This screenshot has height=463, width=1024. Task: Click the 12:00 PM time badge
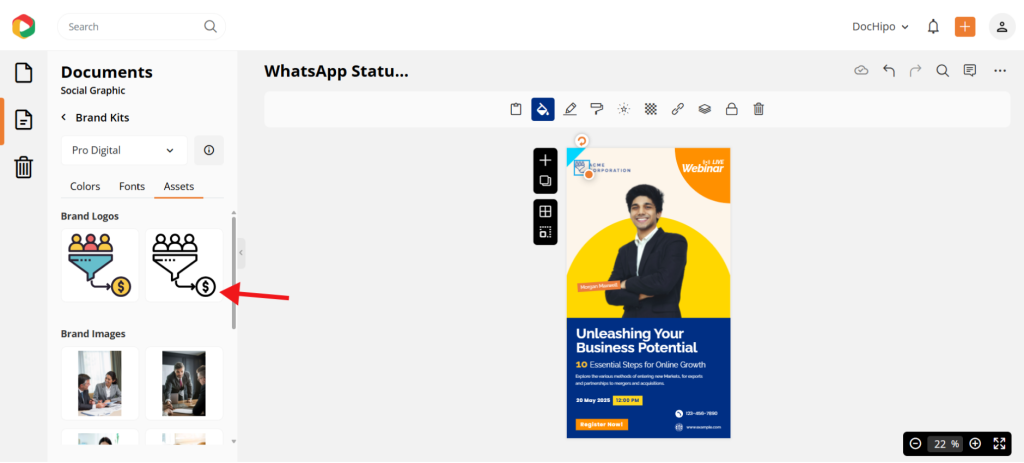click(x=627, y=400)
